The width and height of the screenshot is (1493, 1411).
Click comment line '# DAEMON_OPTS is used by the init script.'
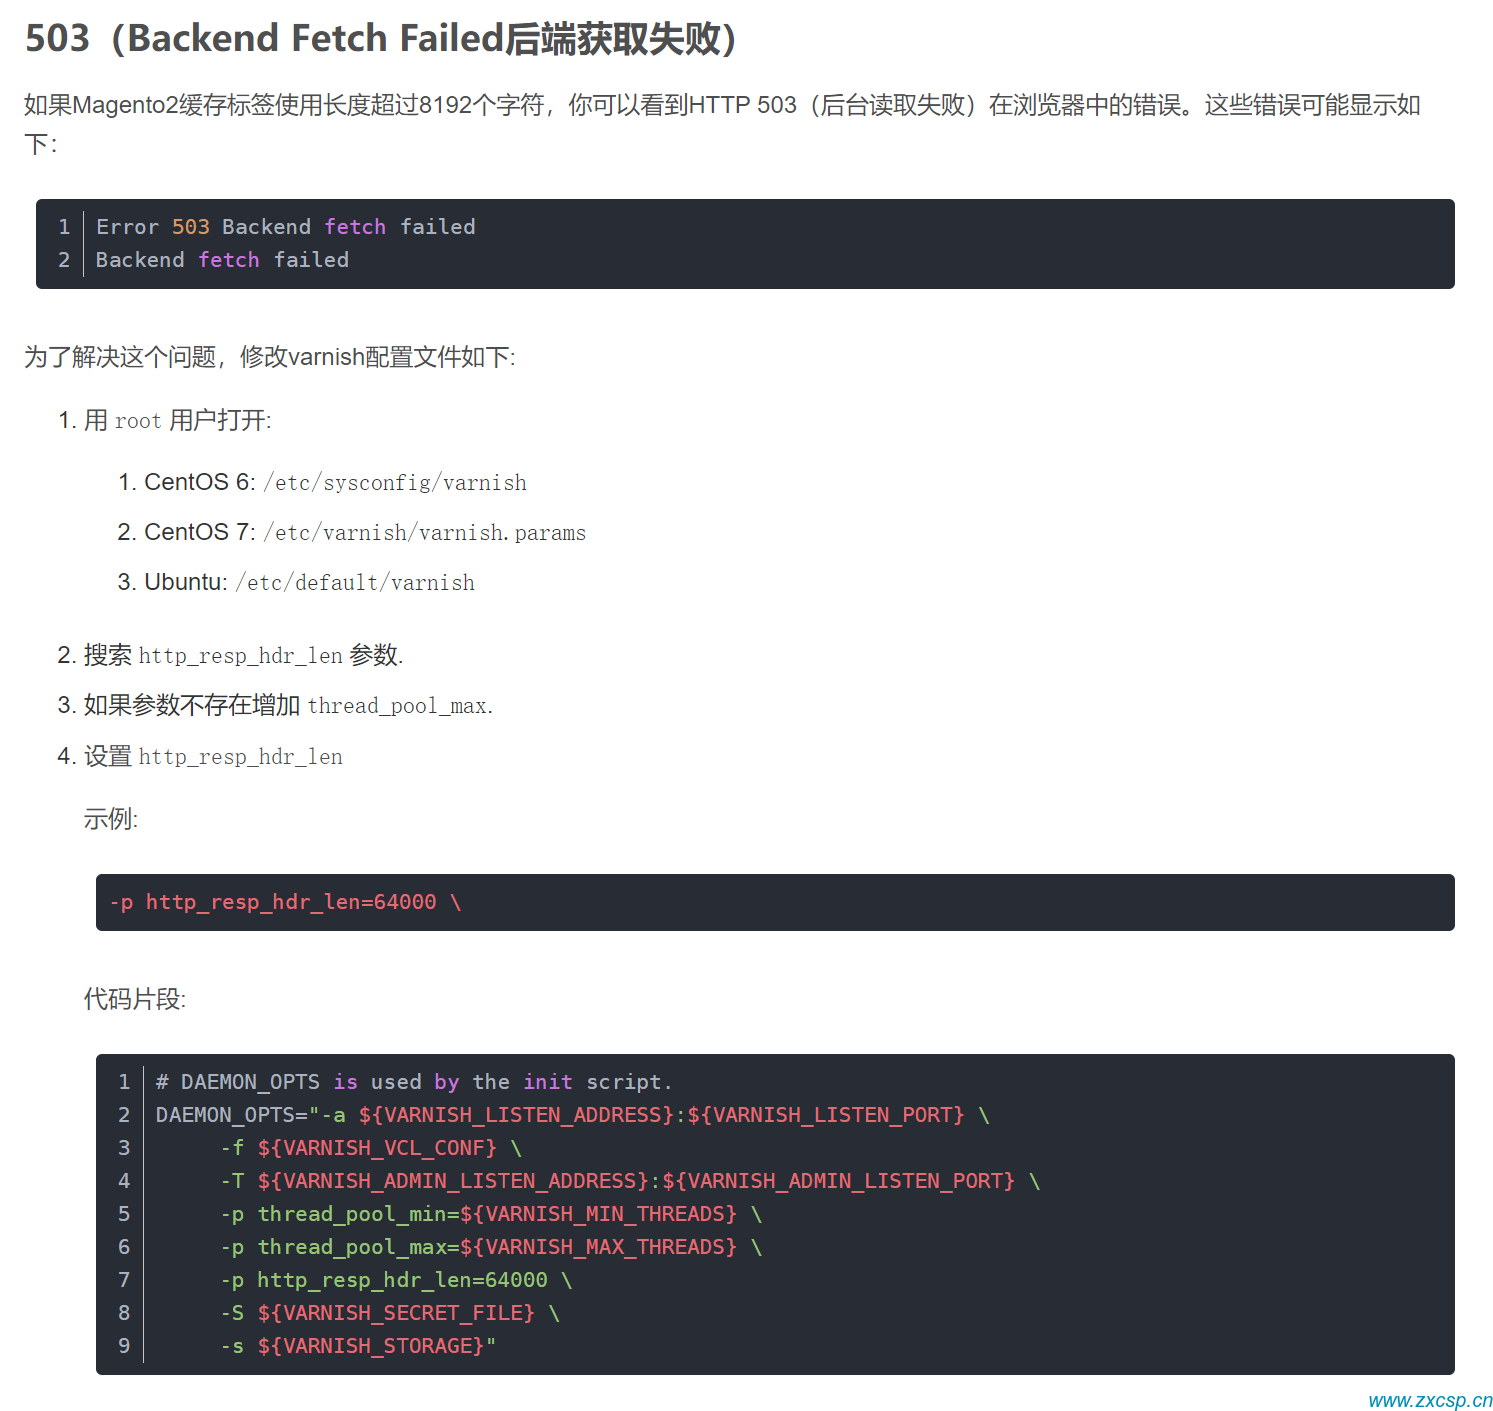pos(414,1082)
